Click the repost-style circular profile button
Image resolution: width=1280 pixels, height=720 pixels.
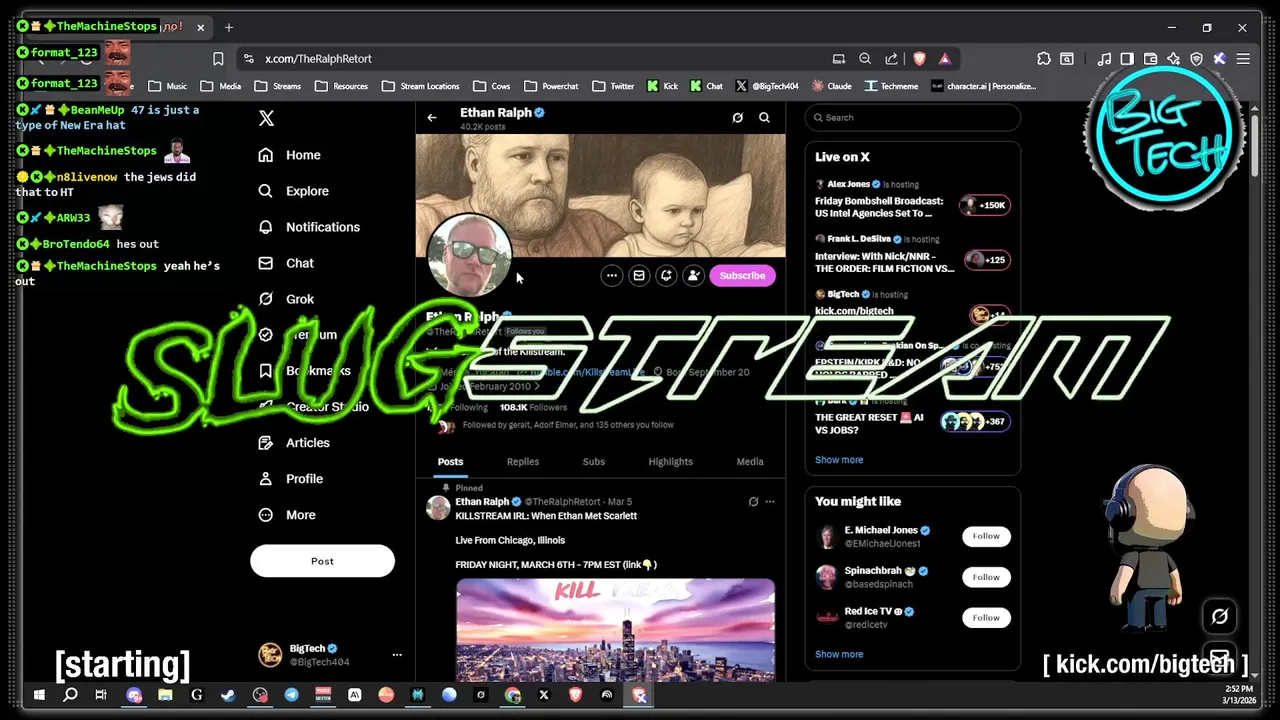[666, 276]
